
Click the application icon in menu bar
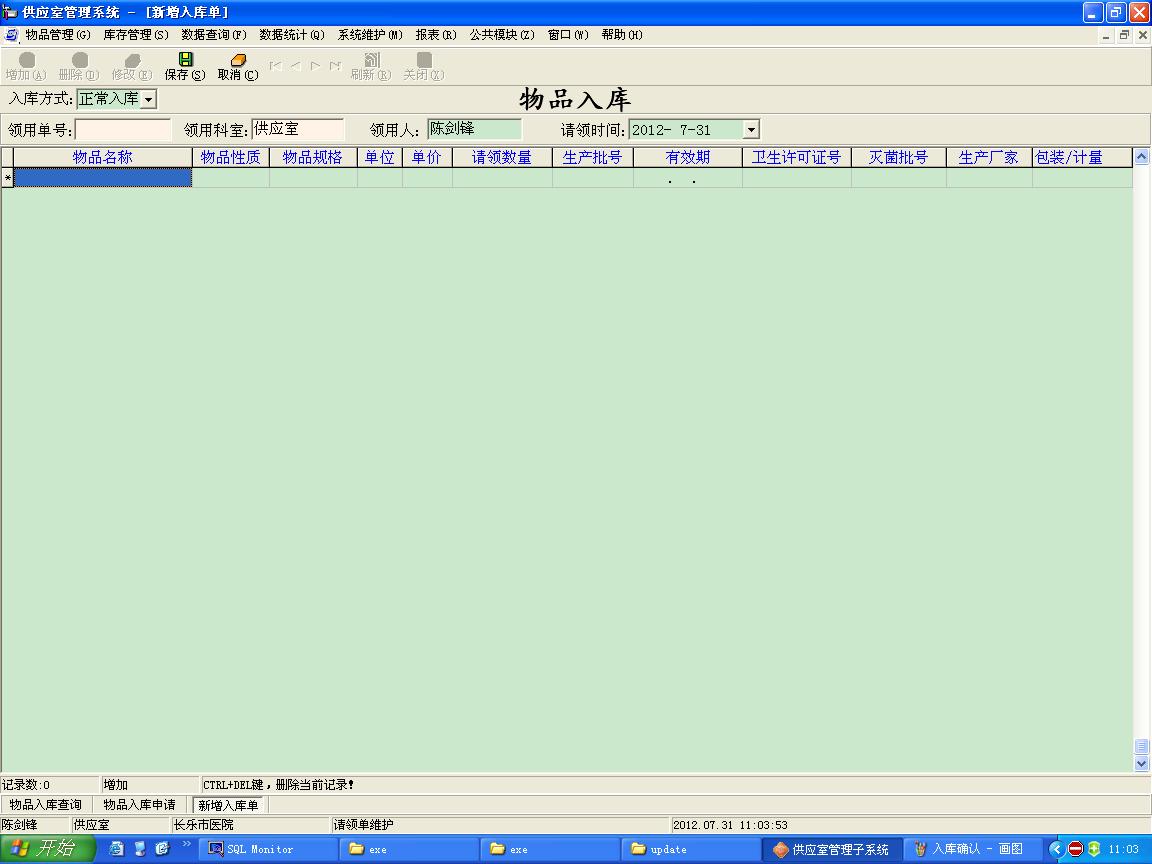11,35
